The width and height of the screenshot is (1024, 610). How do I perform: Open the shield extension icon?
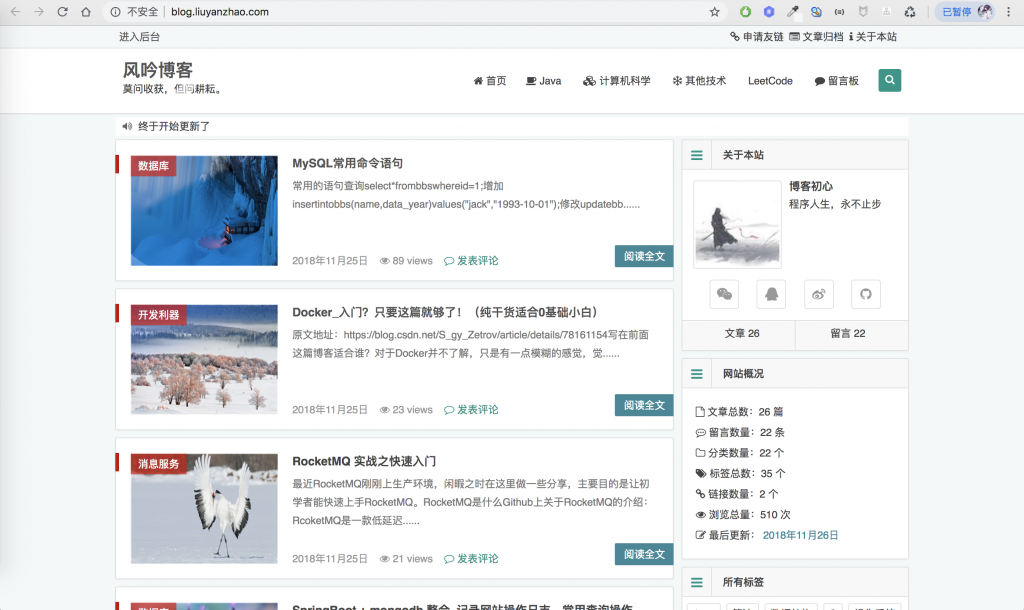(x=863, y=12)
